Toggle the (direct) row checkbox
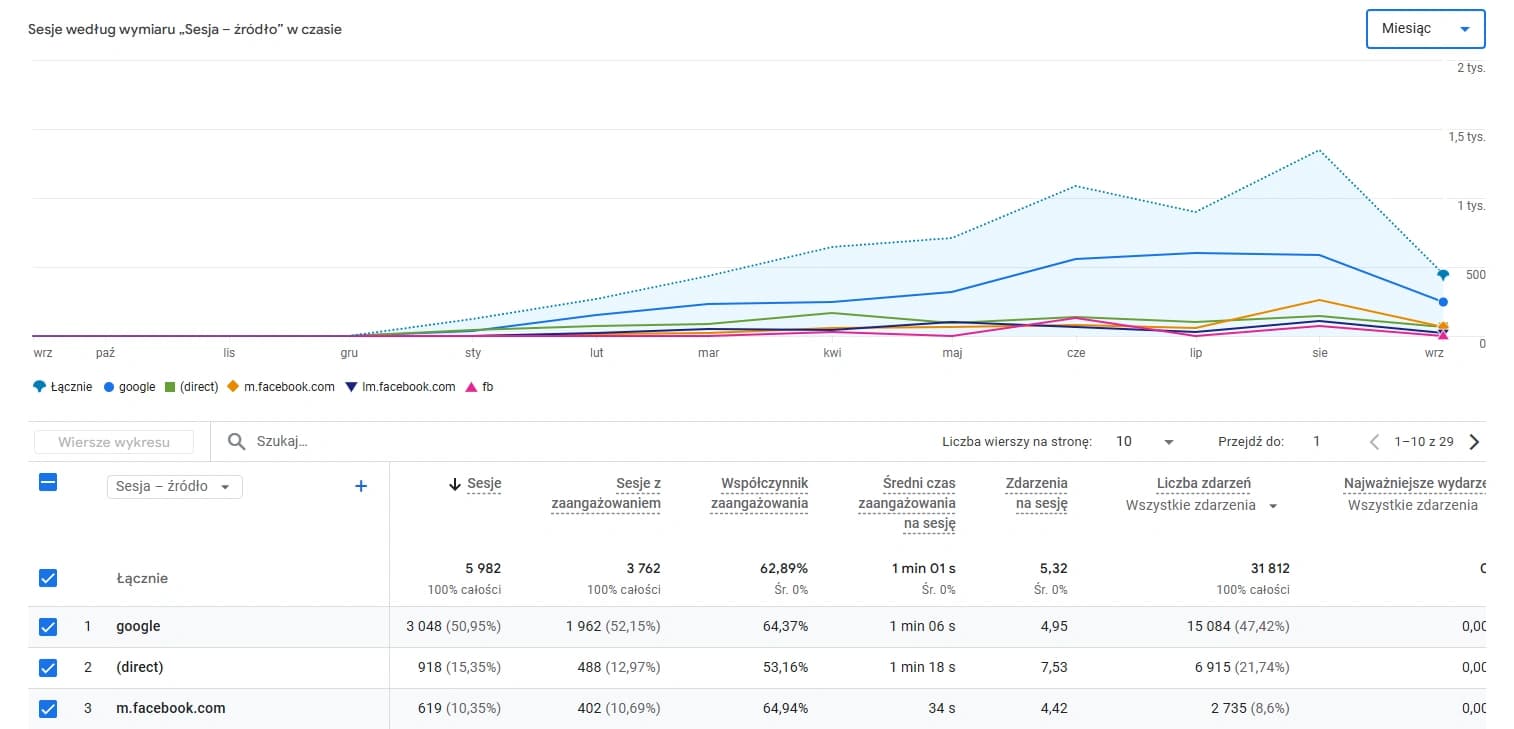The width and height of the screenshot is (1514, 729). click(x=47, y=667)
